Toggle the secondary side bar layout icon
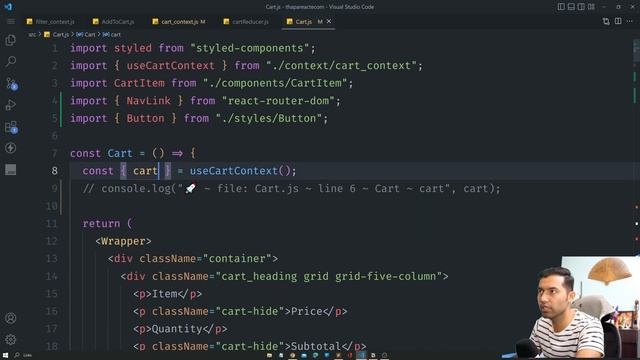The width and height of the screenshot is (640, 360). pyautogui.click(x=581, y=7)
